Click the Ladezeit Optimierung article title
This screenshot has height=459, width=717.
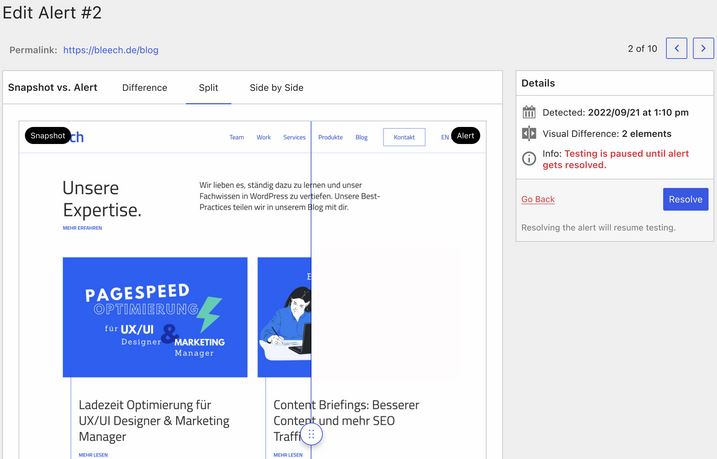[154, 421]
